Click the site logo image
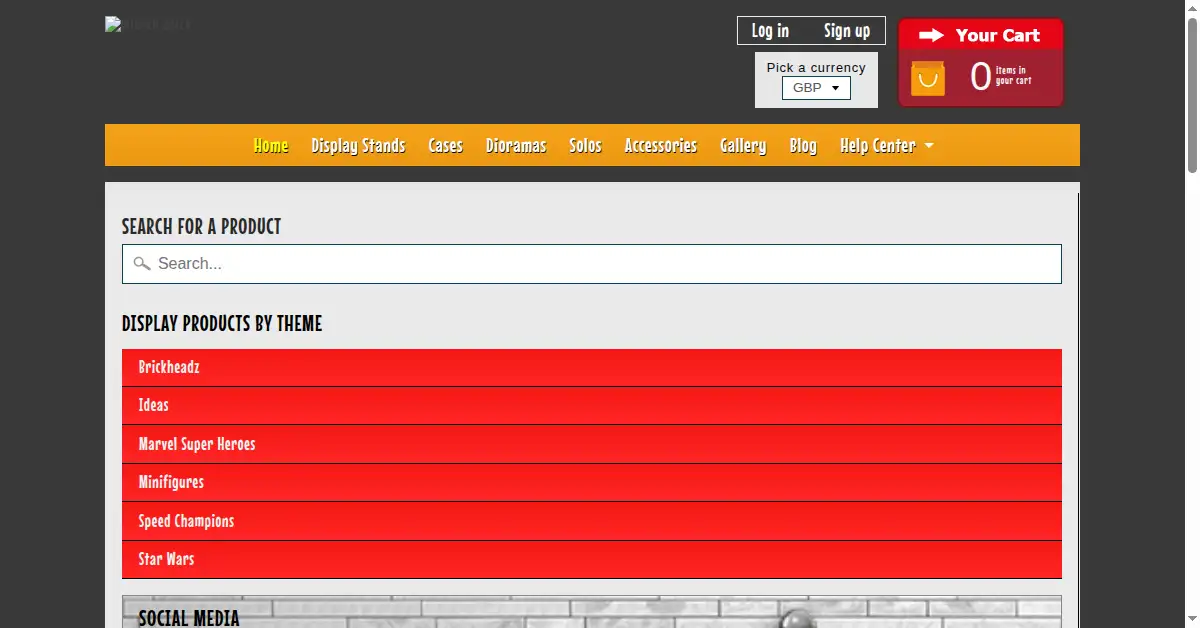The height and width of the screenshot is (628, 1200). coord(148,24)
